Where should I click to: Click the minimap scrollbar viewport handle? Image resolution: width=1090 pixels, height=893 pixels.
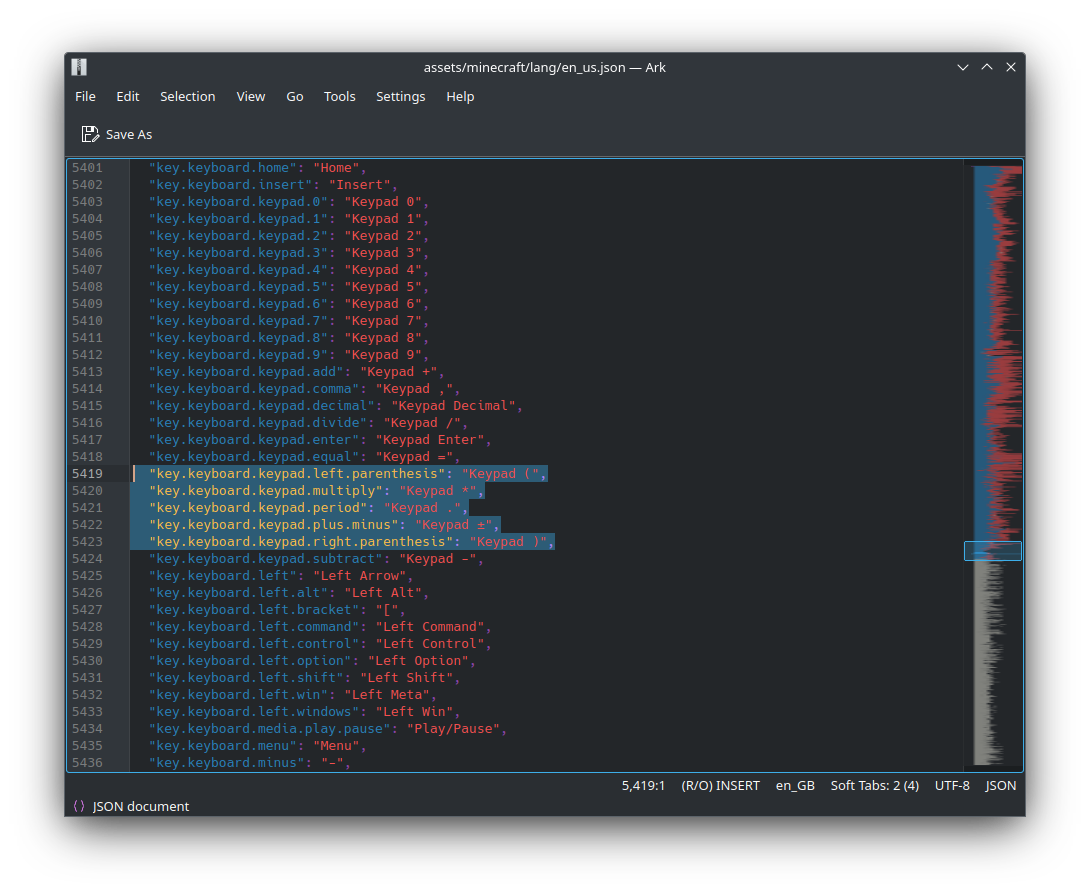[x=993, y=551]
